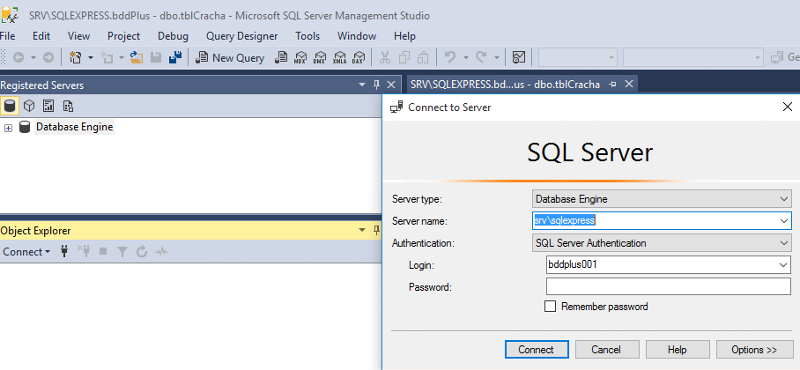
Task: Open the Edit menu
Action: click(41, 36)
